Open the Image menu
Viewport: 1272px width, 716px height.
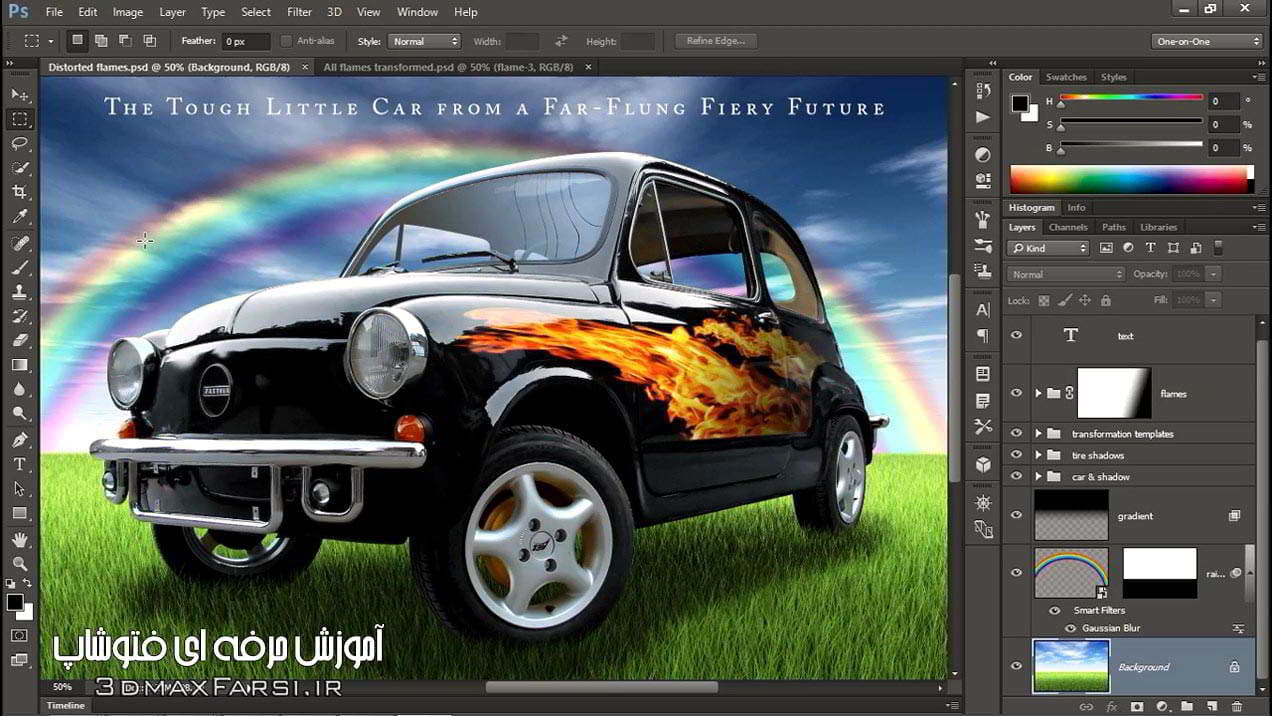(x=127, y=12)
